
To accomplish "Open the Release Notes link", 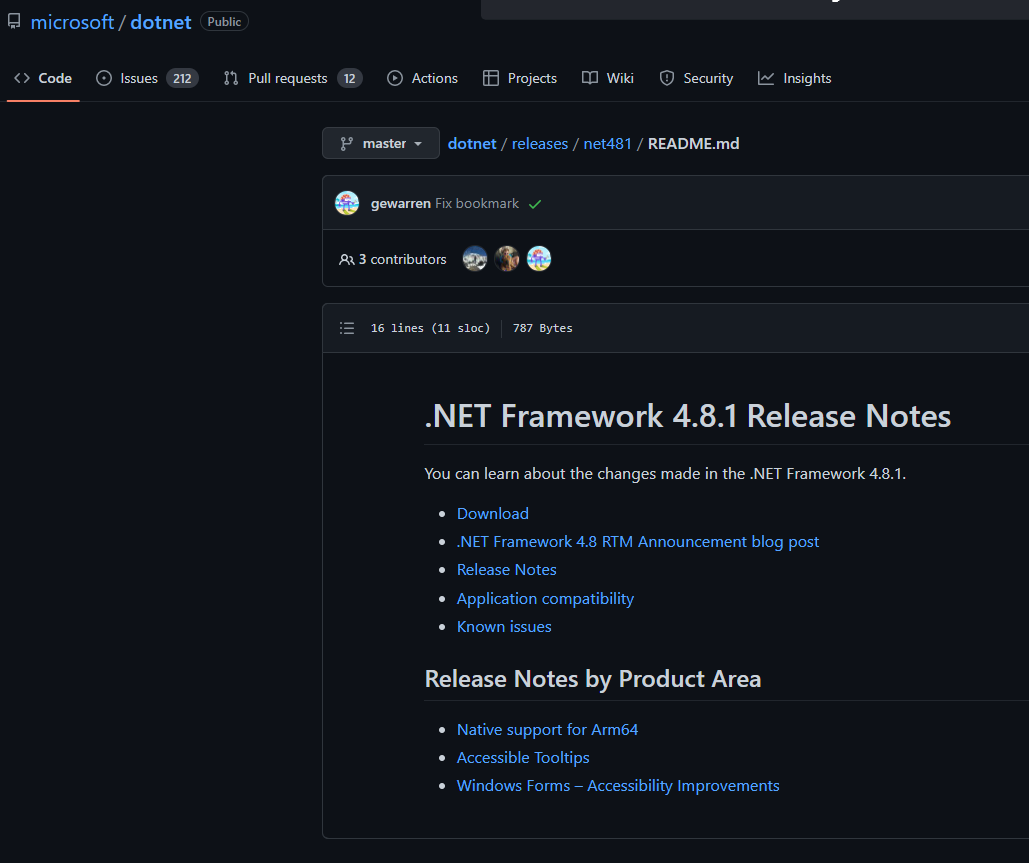I will pyautogui.click(x=507, y=570).
